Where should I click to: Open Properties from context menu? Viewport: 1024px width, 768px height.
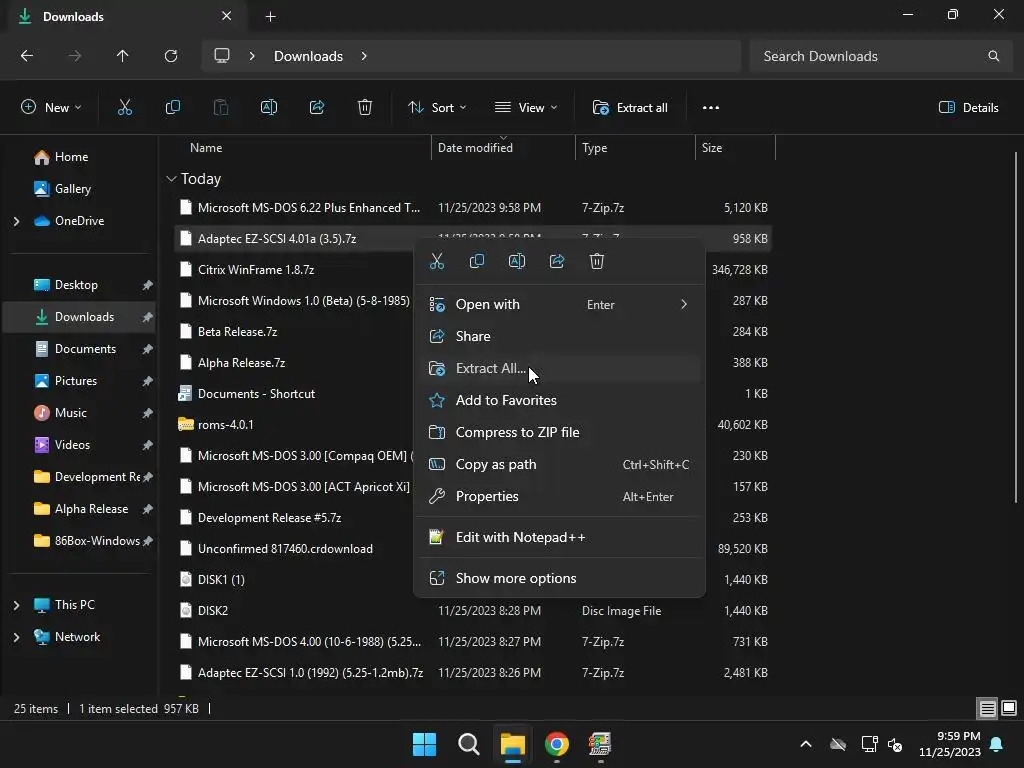(560, 496)
